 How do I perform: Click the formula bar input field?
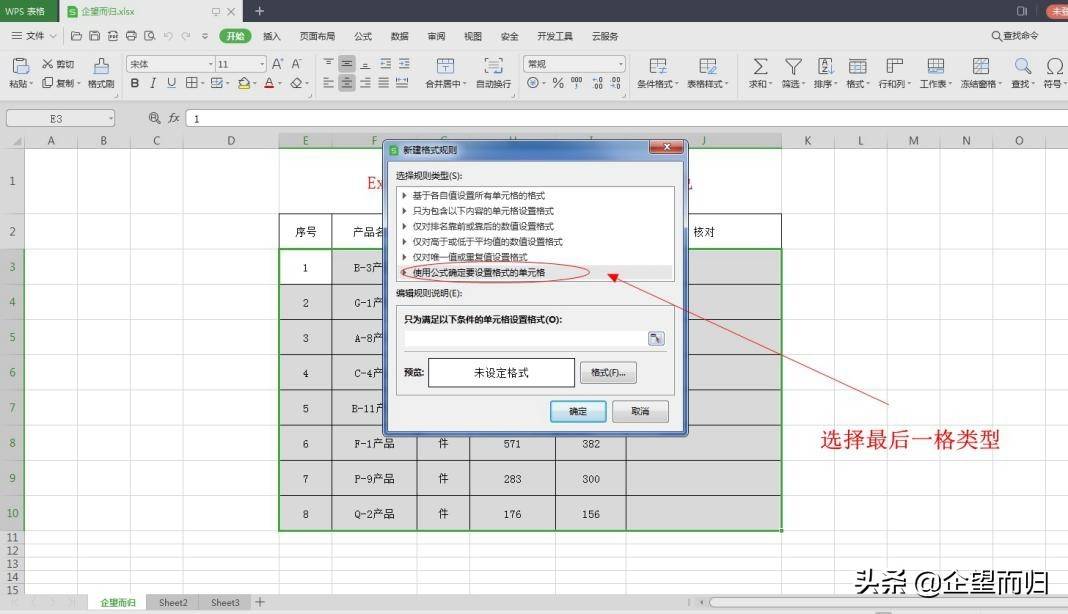click(627, 119)
